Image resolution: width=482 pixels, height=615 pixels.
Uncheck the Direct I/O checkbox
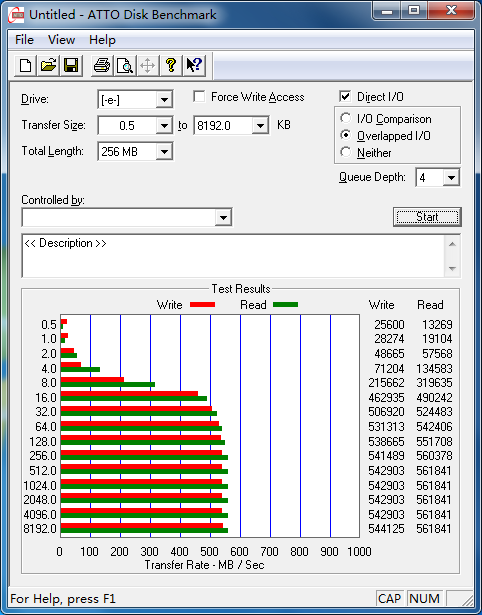tap(345, 96)
